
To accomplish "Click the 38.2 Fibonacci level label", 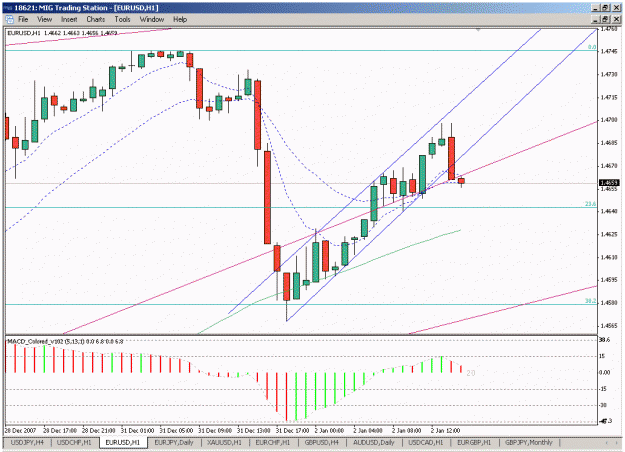I will coord(590,301).
